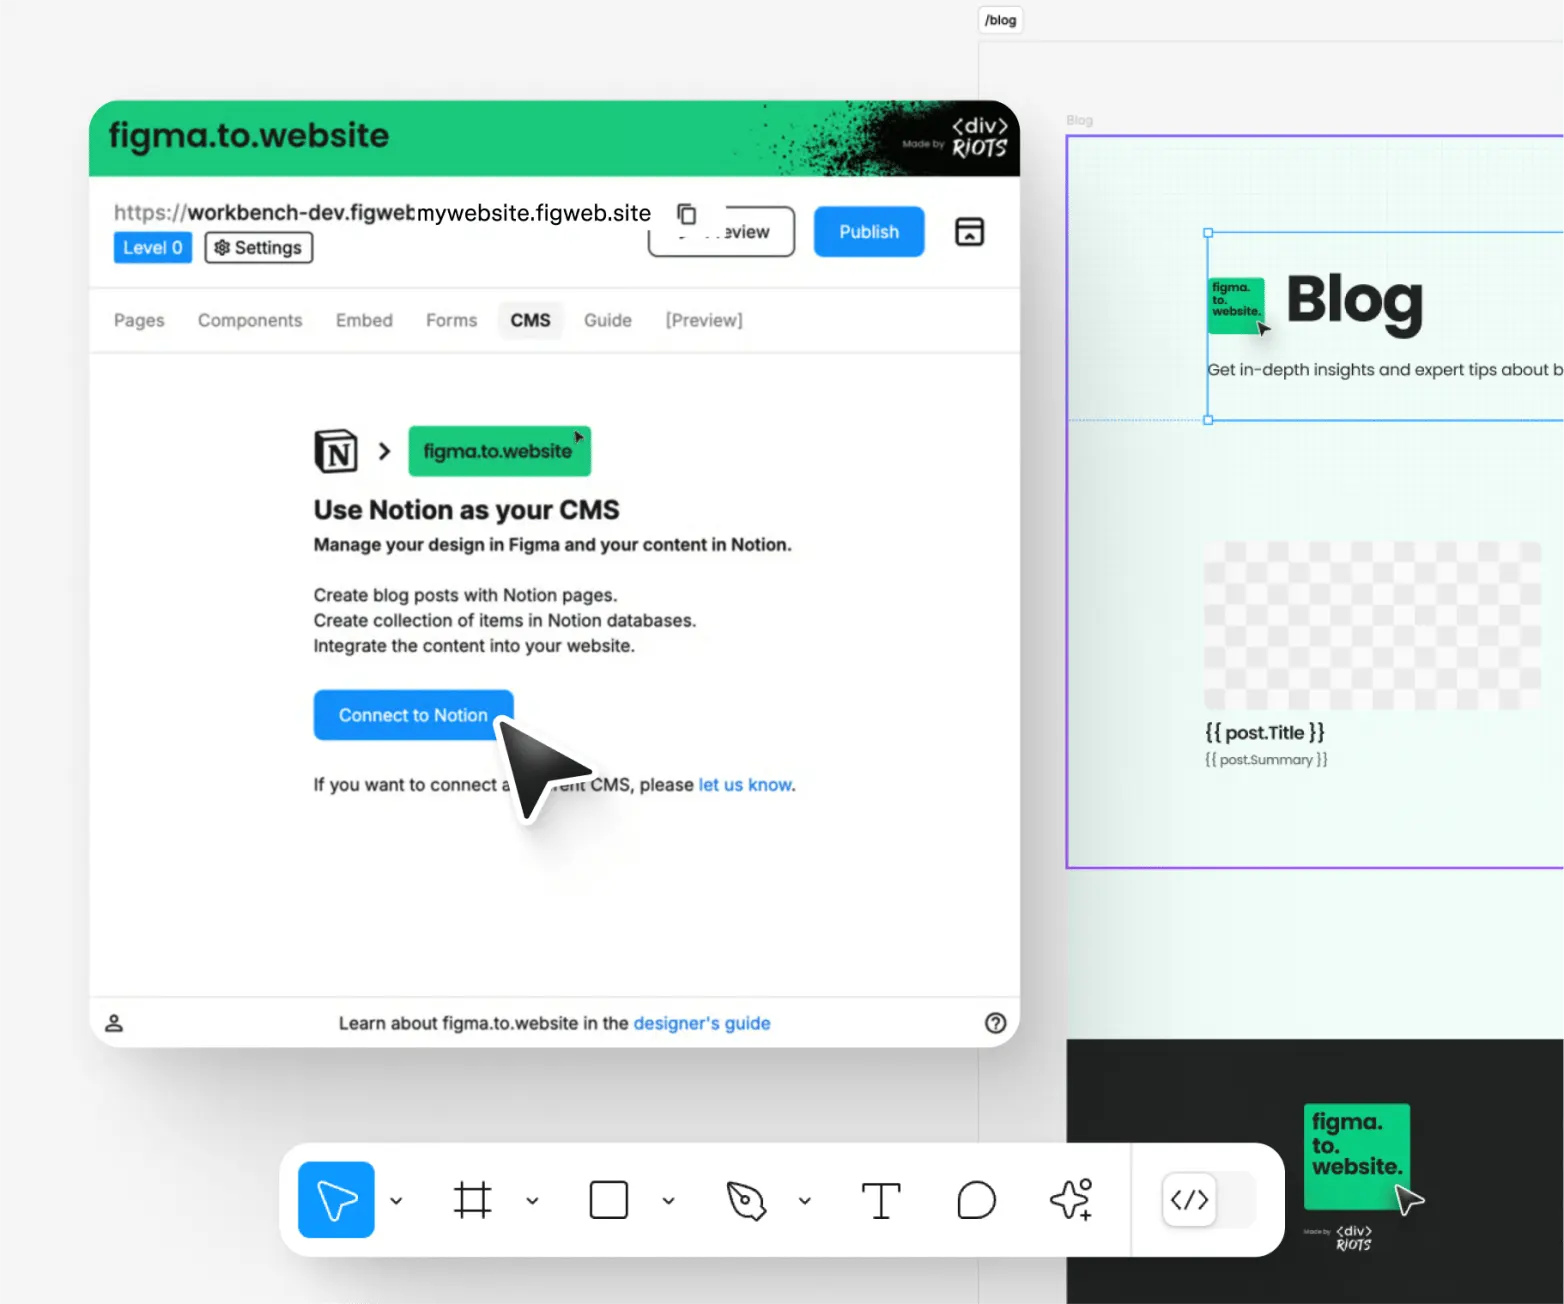Viewport: 1564px width, 1304px height.
Task: Switch to the Forms tab
Action: [451, 320]
